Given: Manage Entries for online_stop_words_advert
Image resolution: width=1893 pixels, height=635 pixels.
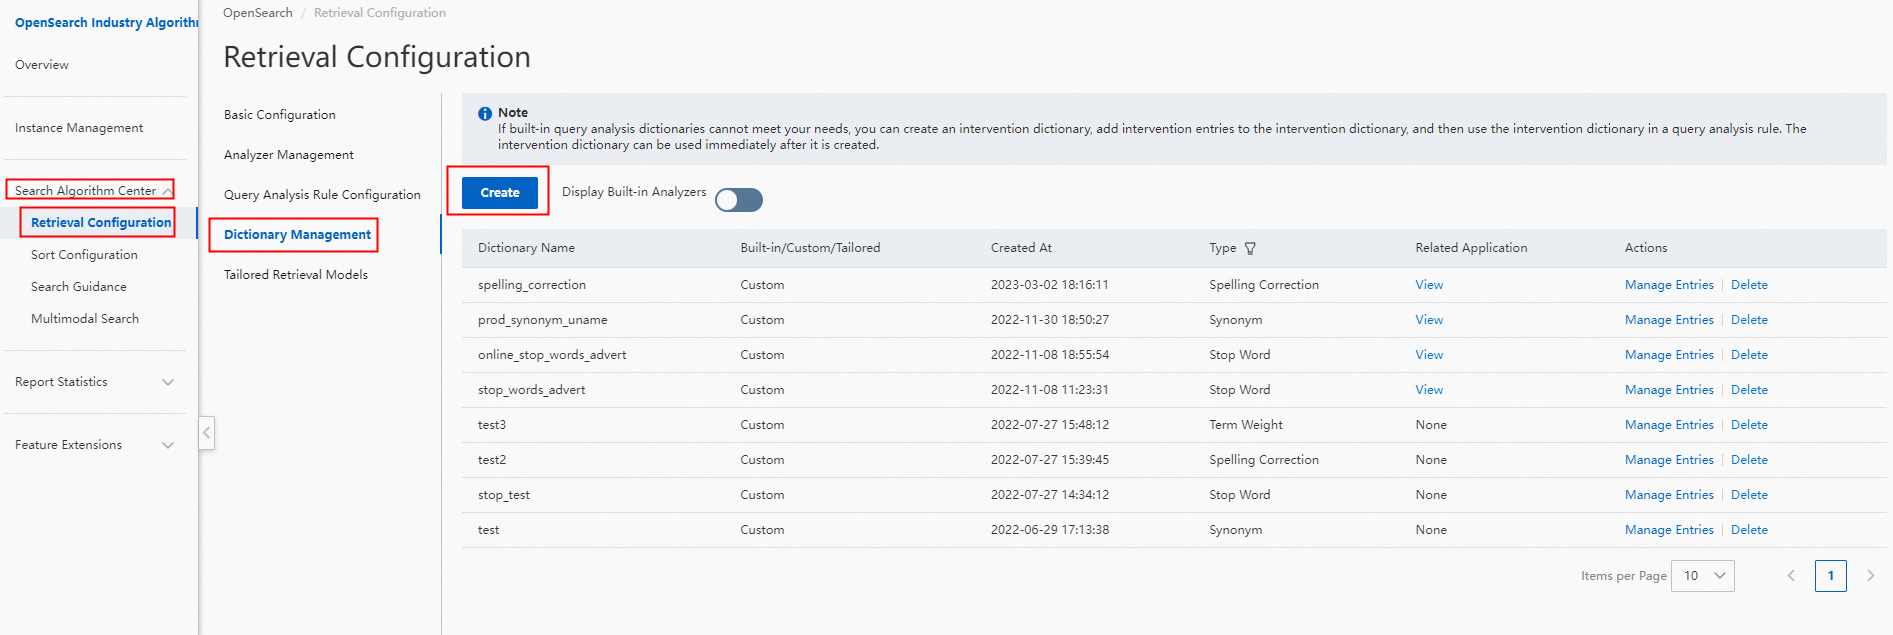Looking at the screenshot, I should pyautogui.click(x=1669, y=355).
